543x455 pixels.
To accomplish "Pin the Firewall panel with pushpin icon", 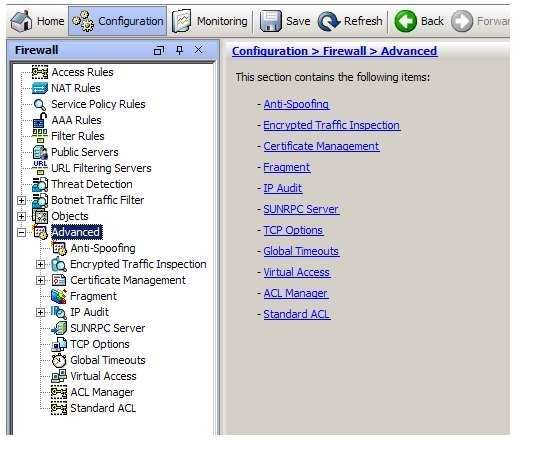I will tap(179, 50).
